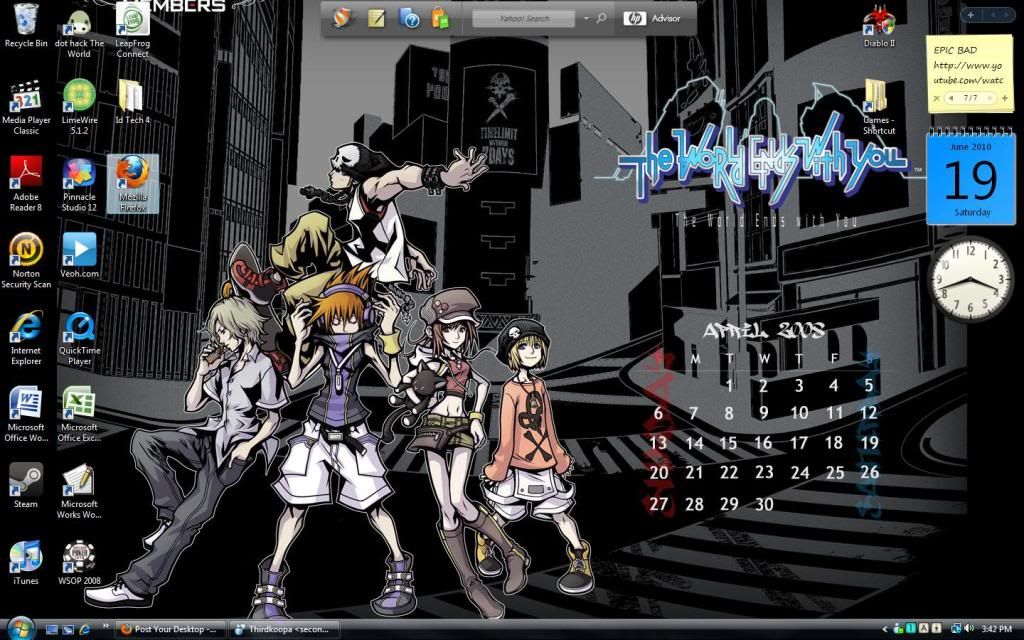Open the notepad icon in HP Advisor dock
Image resolution: width=1024 pixels, height=640 pixels.
point(376,18)
